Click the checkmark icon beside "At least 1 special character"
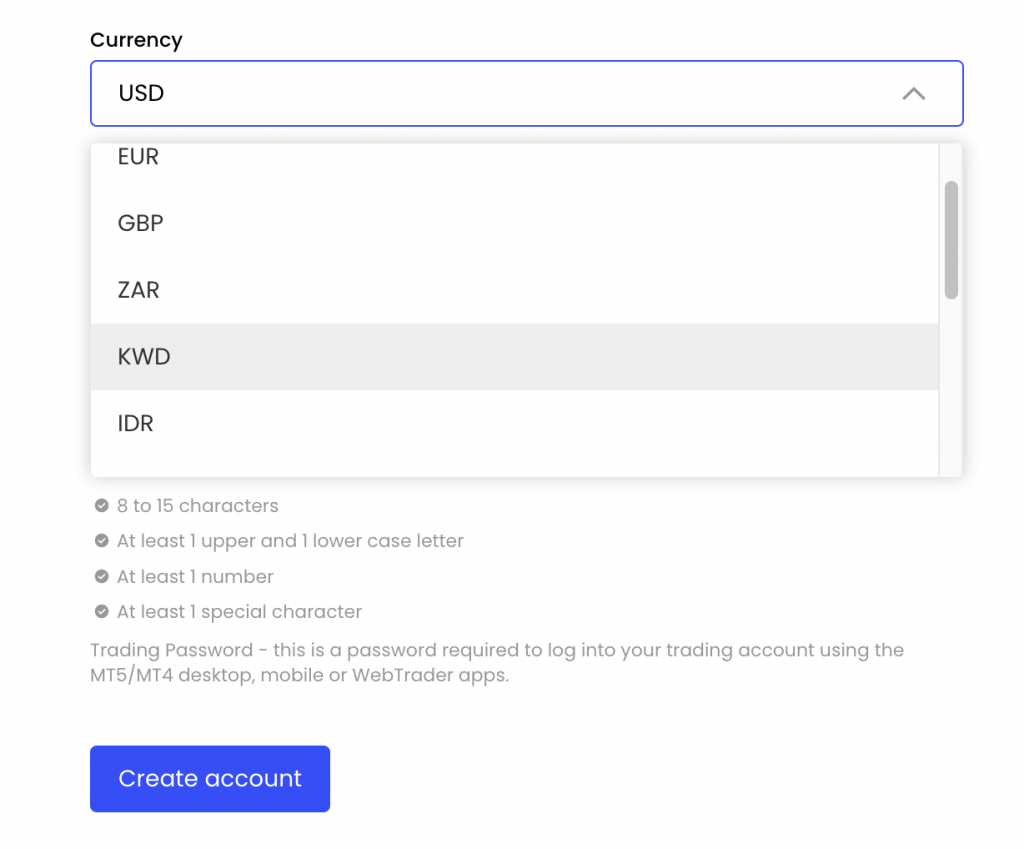1024x849 pixels. 101,612
